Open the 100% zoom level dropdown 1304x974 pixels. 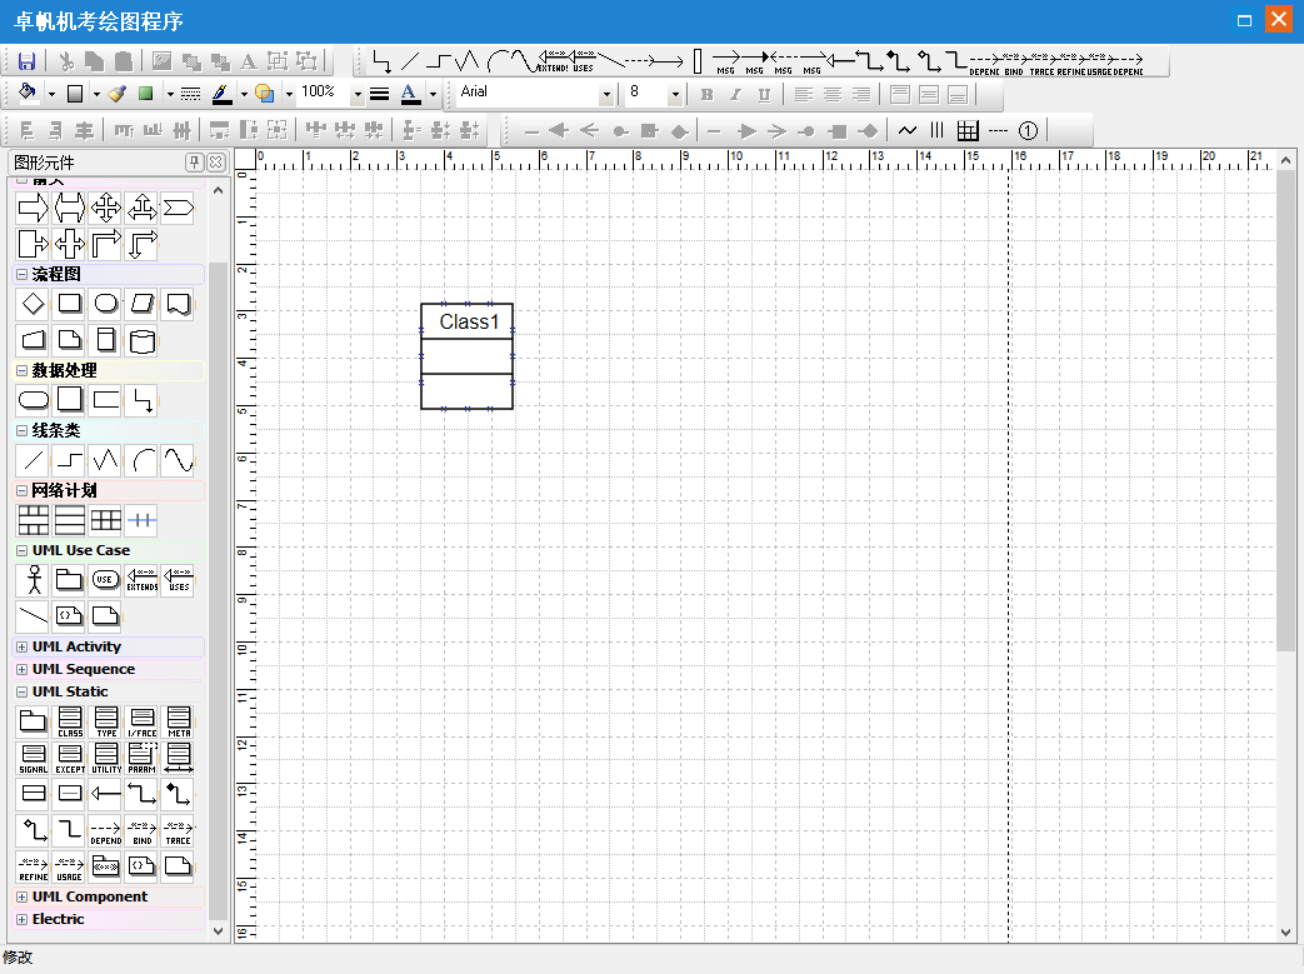click(x=357, y=95)
